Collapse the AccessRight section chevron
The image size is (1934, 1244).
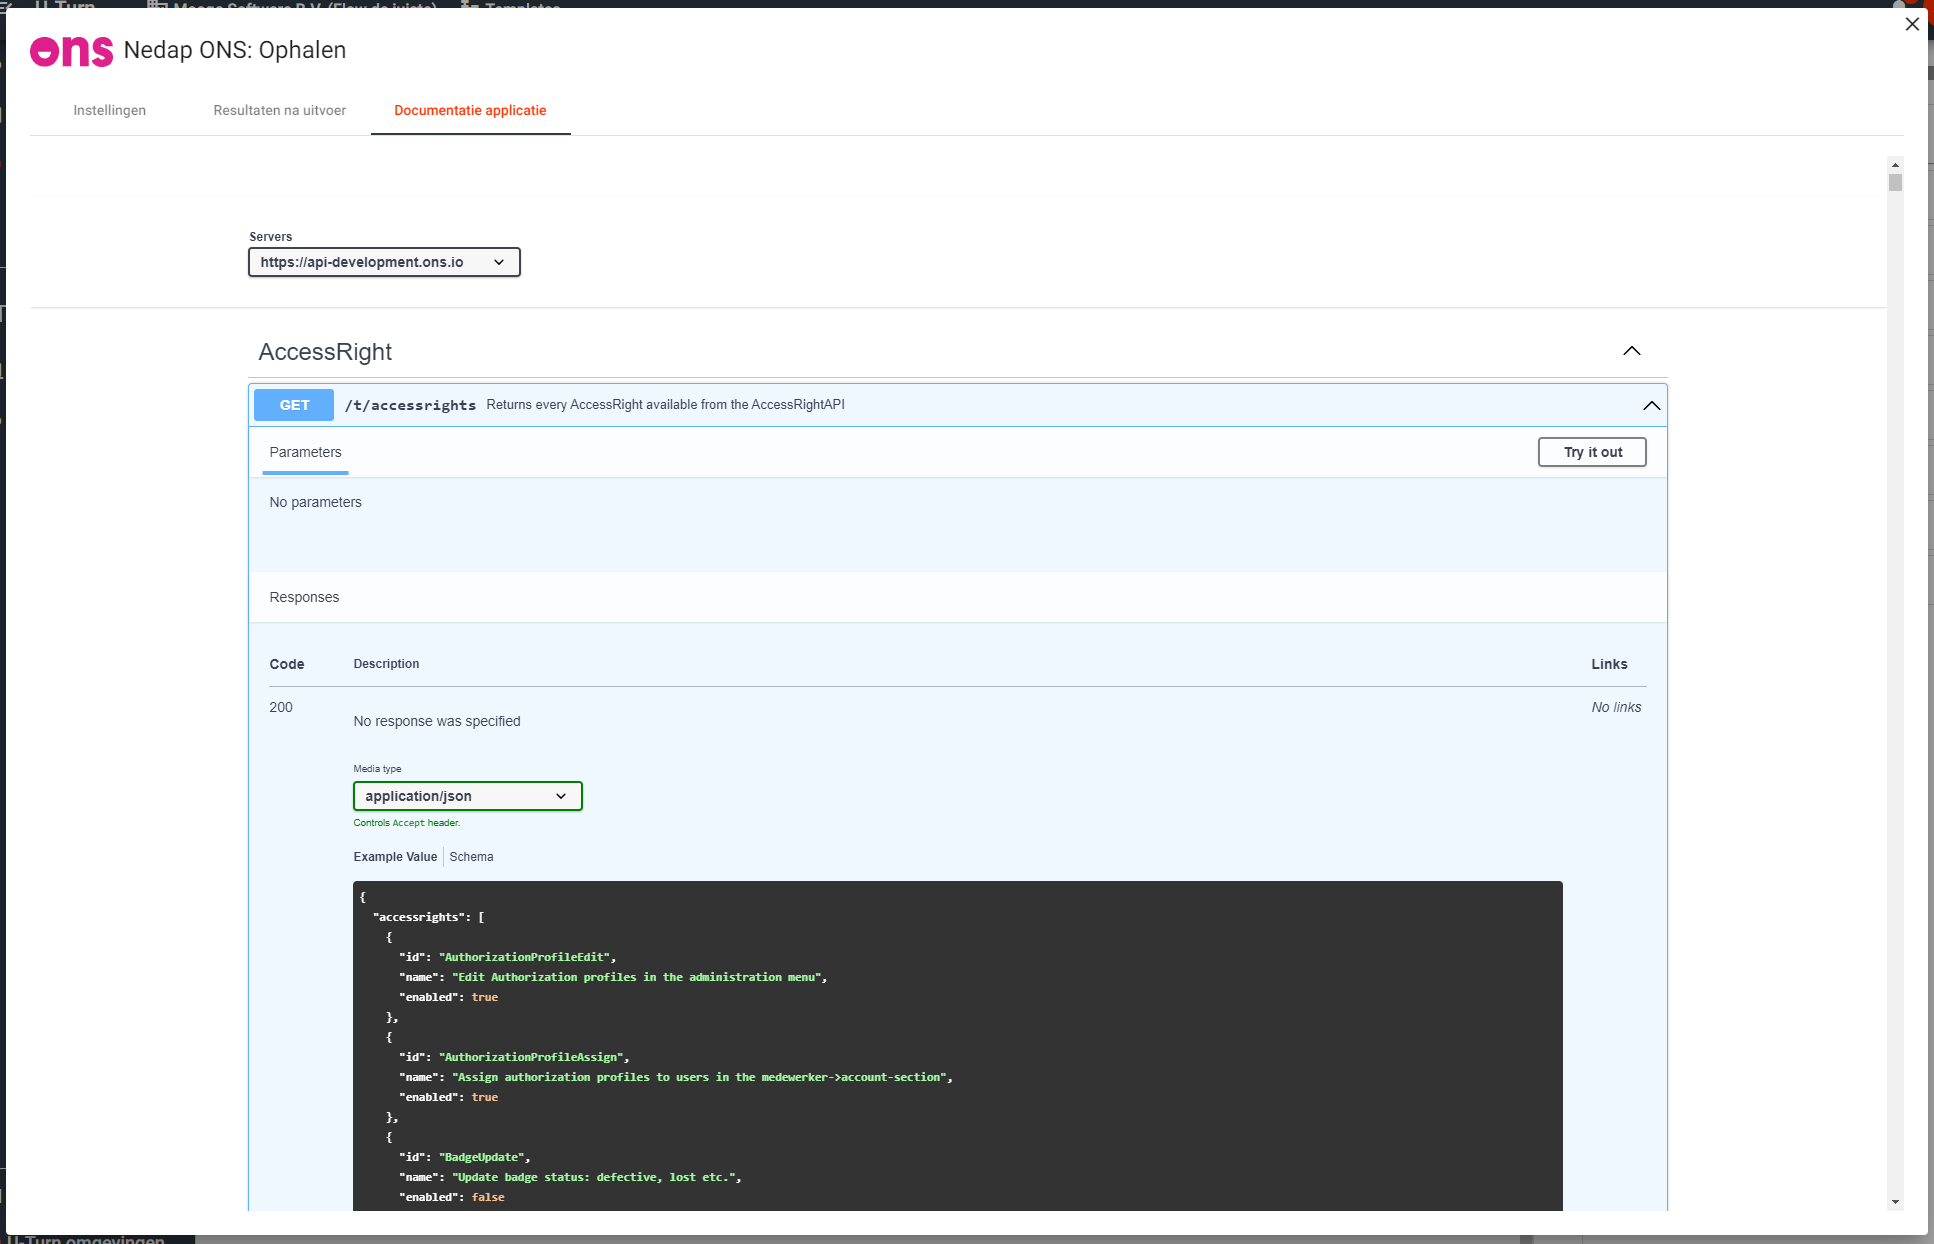[x=1631, y=351]
